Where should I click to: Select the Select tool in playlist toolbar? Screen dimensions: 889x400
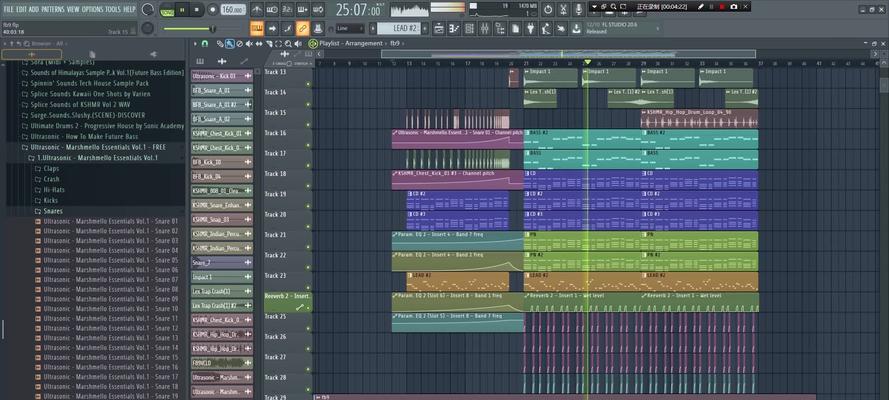278,44
